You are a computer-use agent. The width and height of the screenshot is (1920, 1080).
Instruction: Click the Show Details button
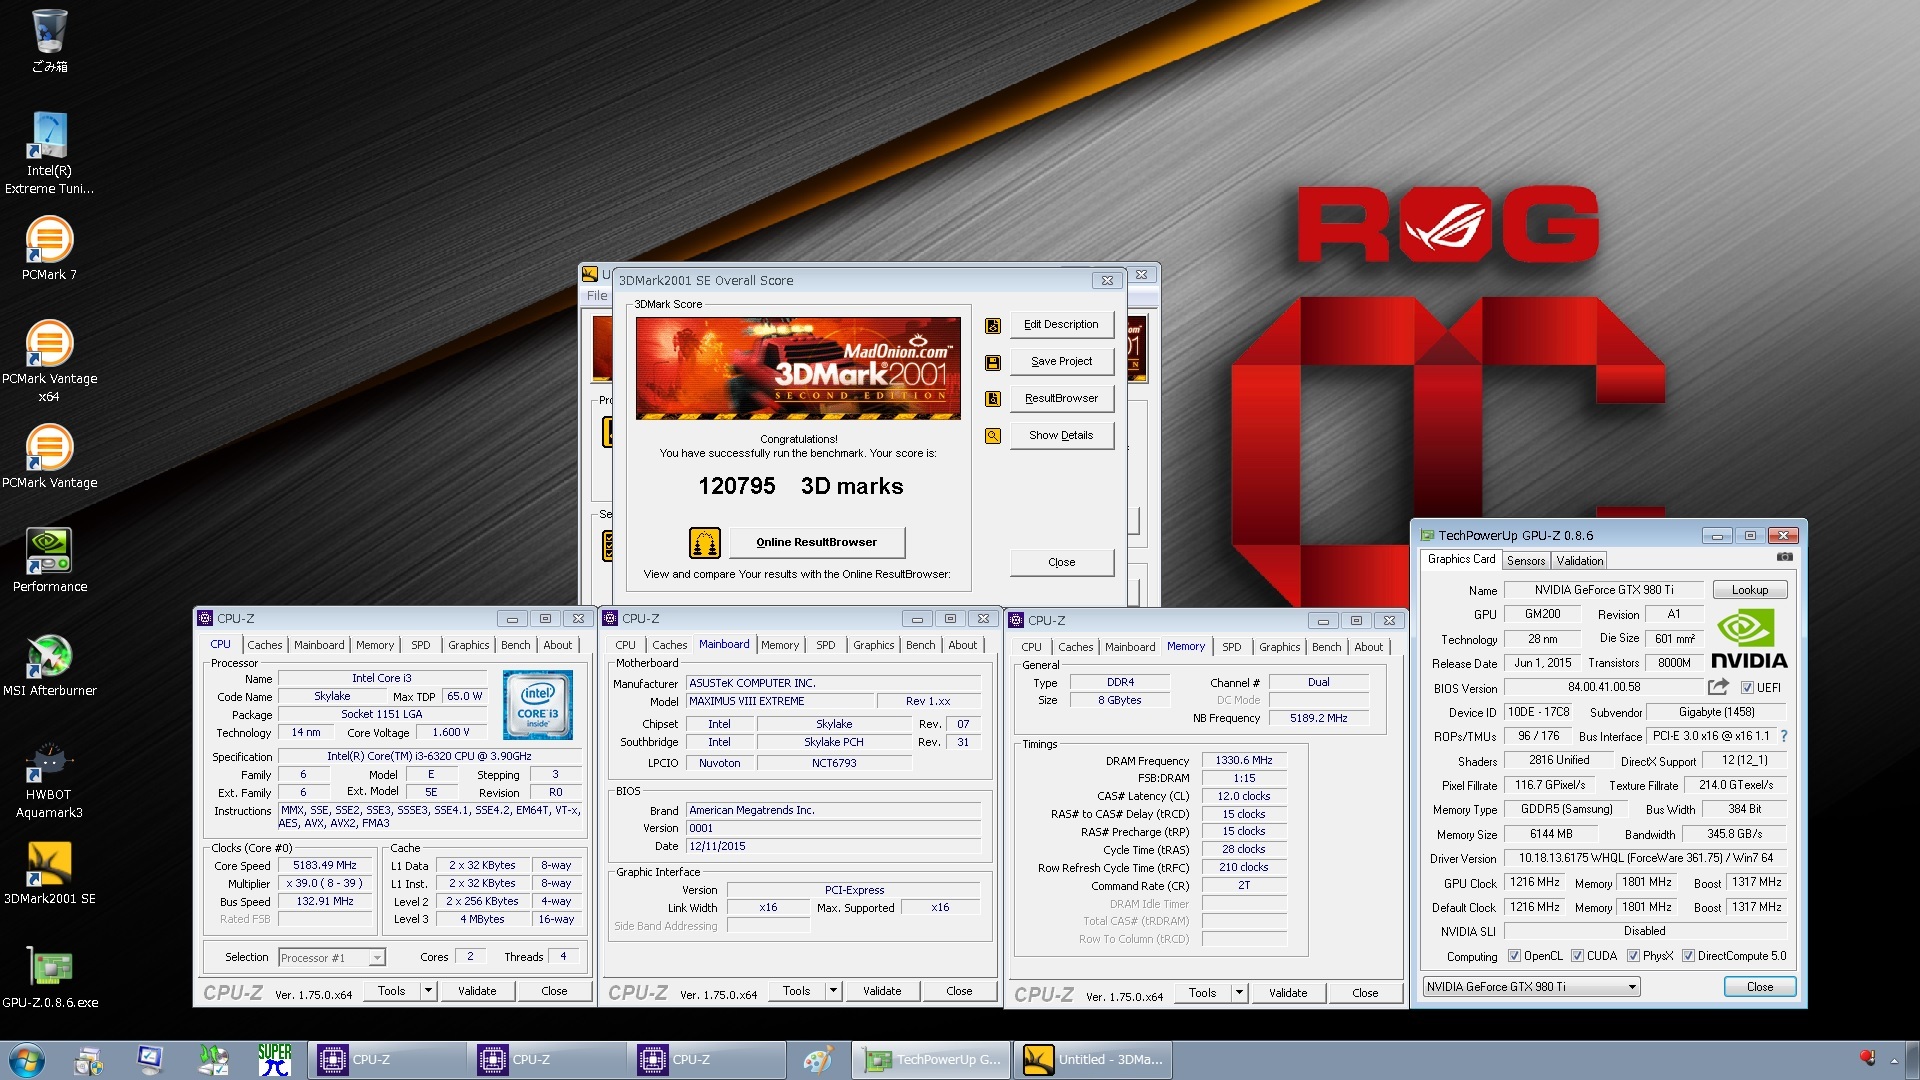point(1061,435)
